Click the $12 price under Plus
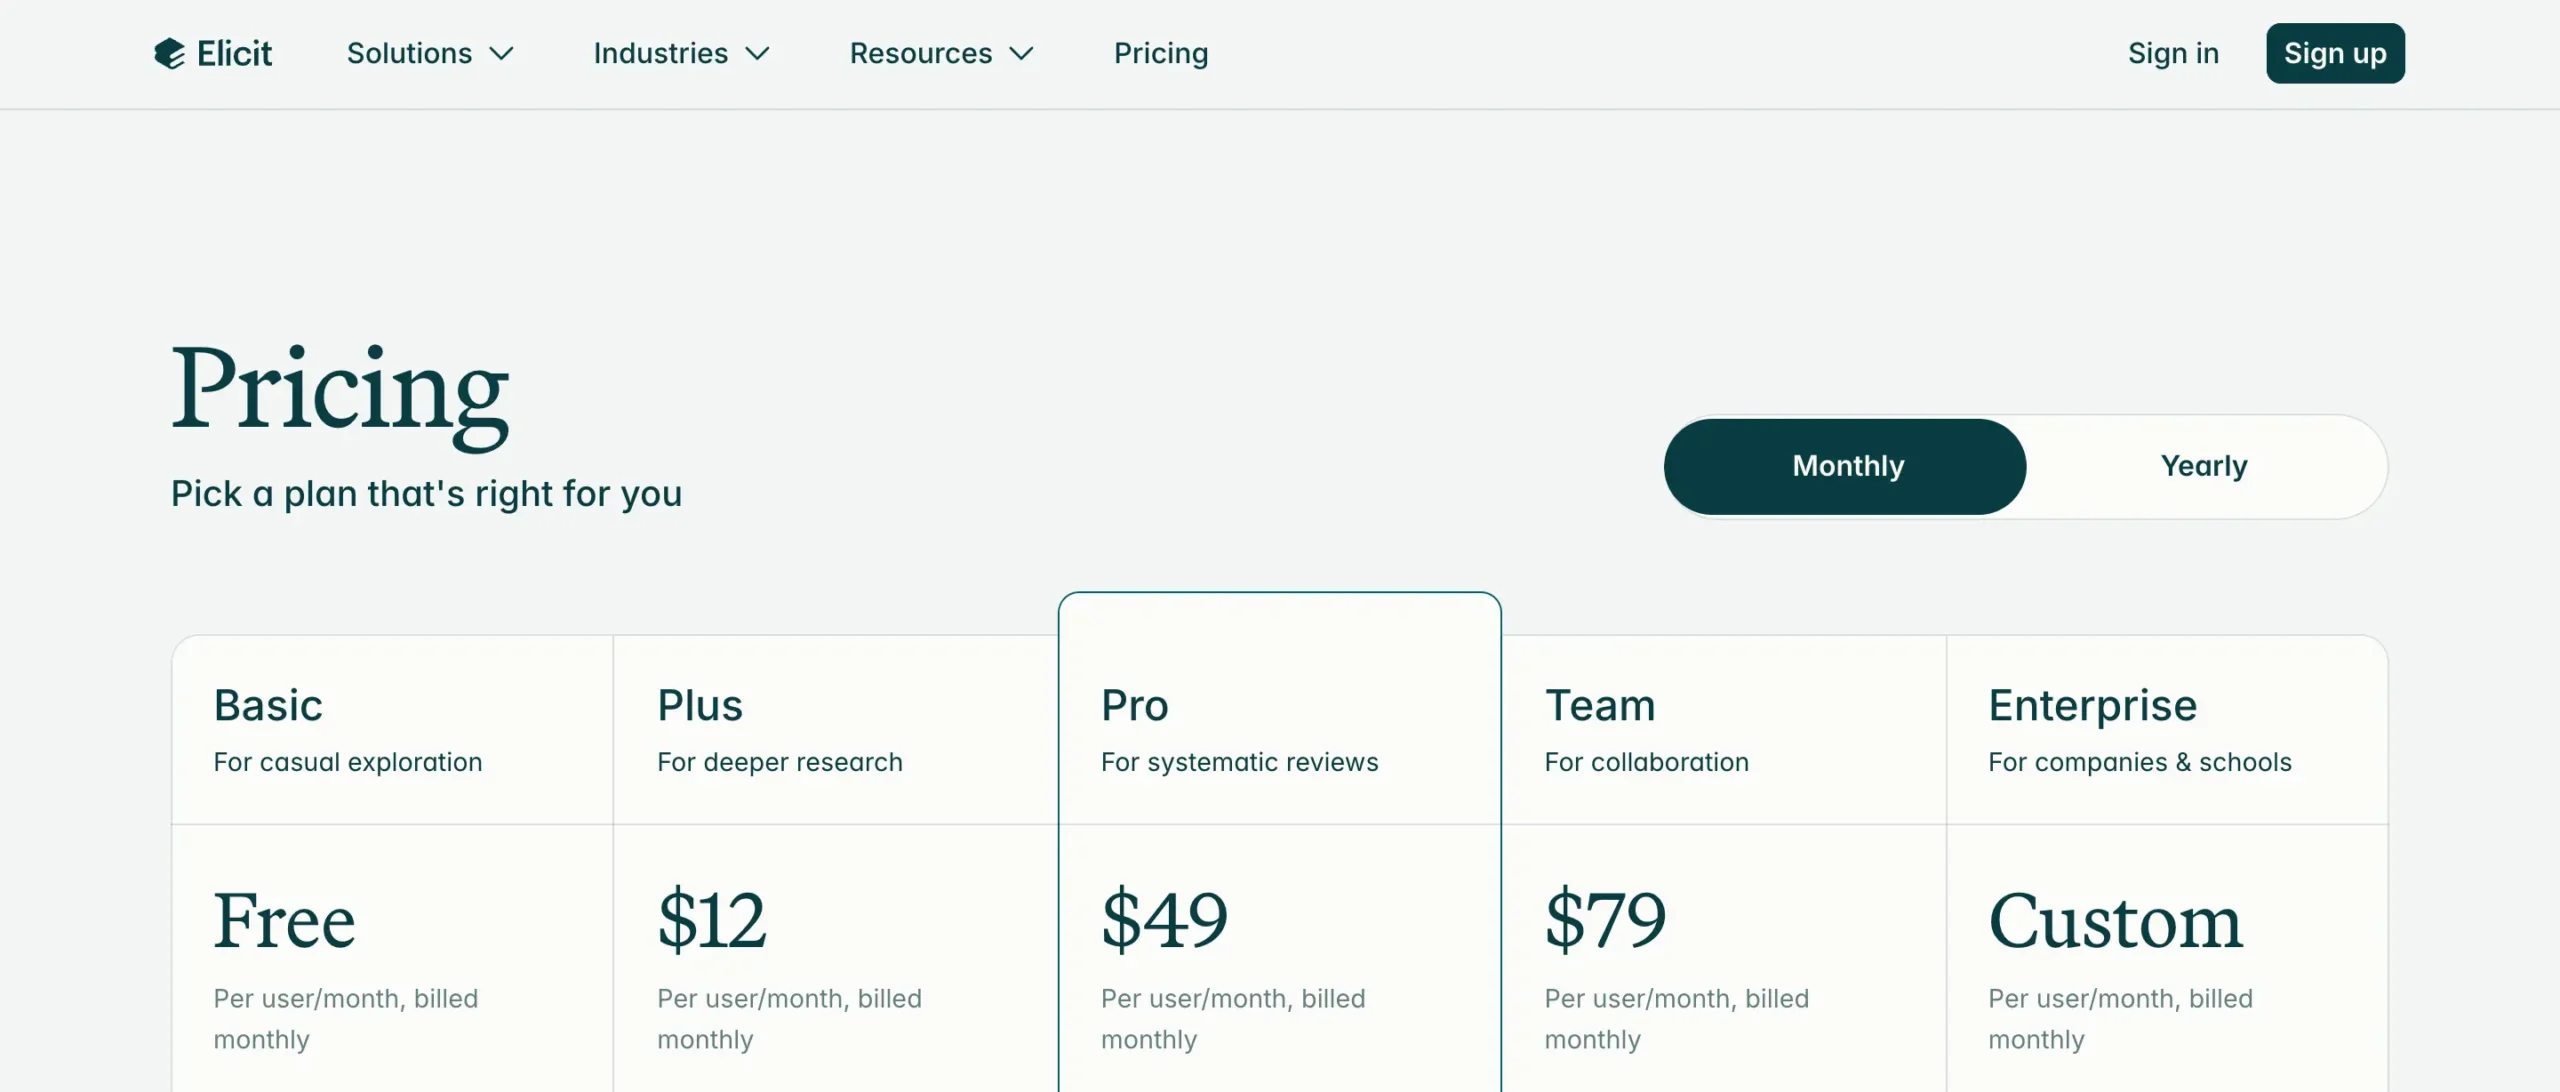The image size is (2560, 1092). pos(711,920)
